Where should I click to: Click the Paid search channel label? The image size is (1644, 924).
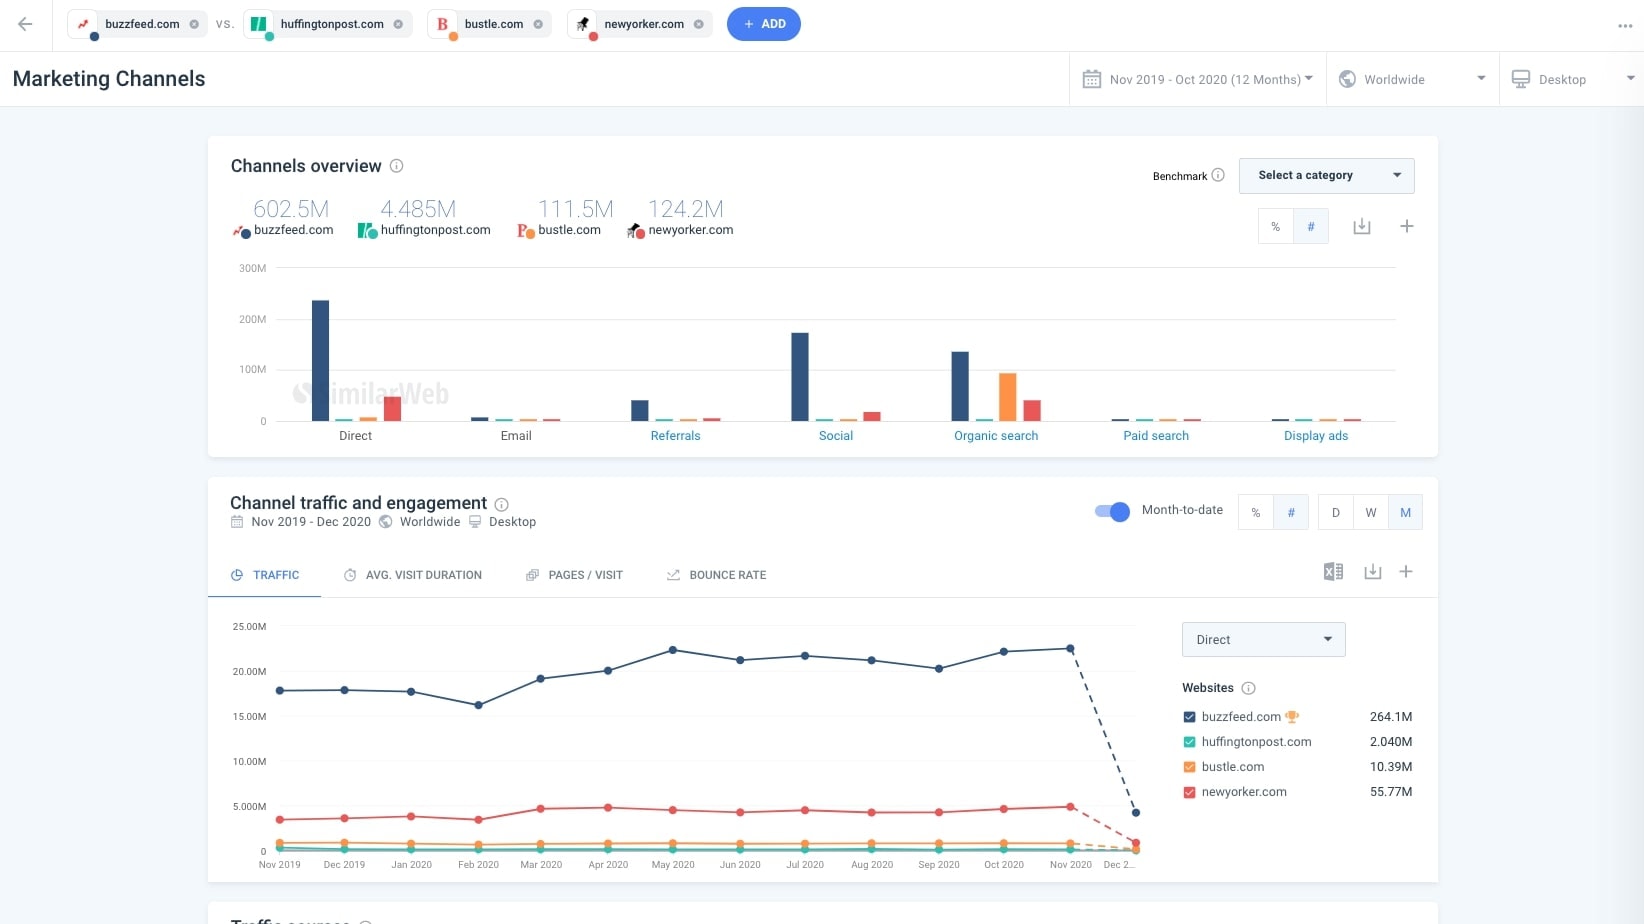pos(1156,436)
